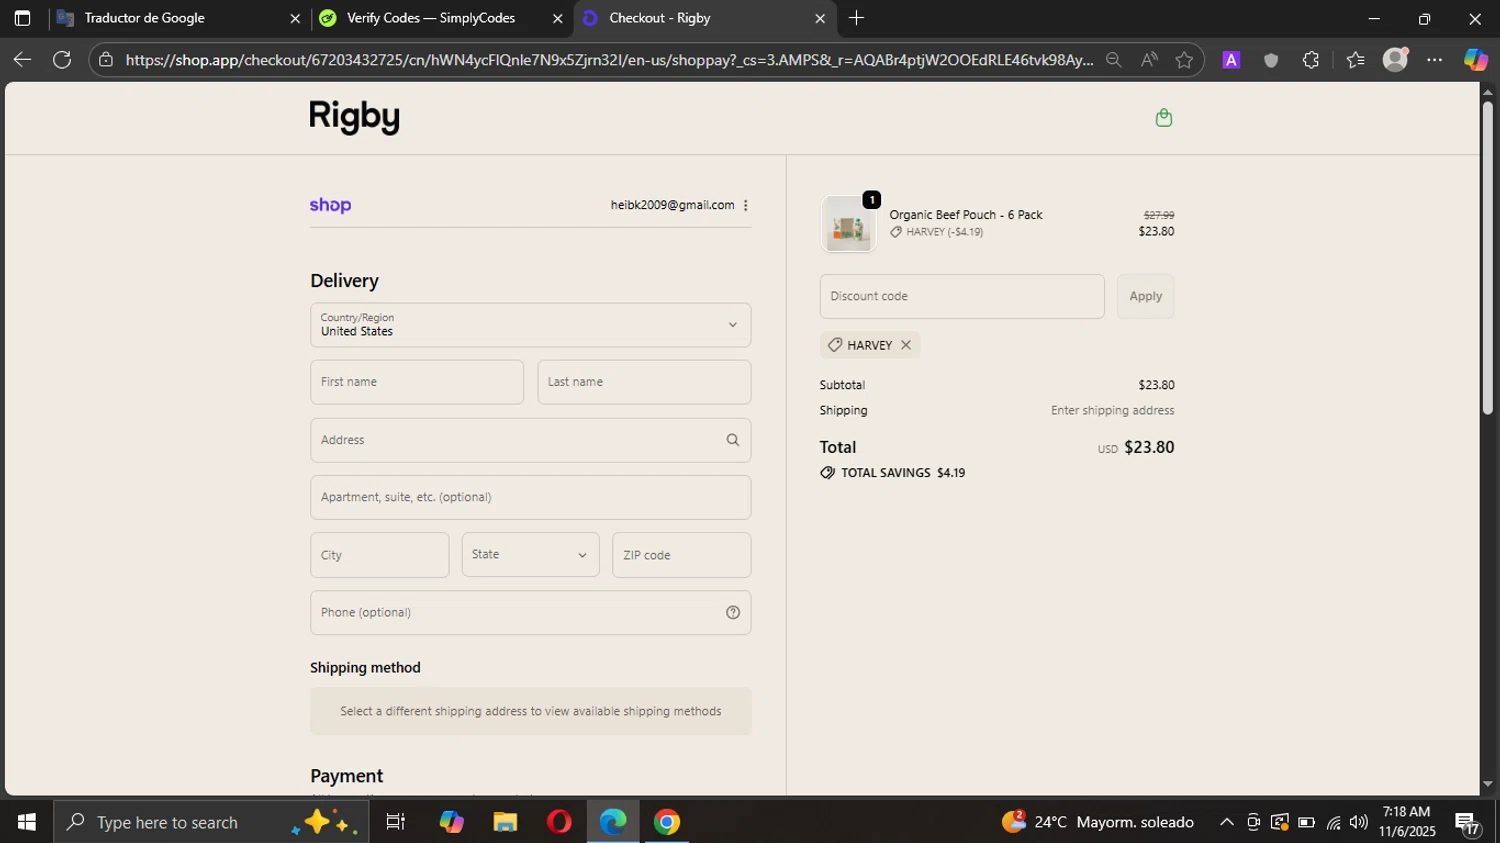This screenshot has height=843, width=1500.
Task: Click the Shop Pay logo
Action: click(x=330, y=205)
